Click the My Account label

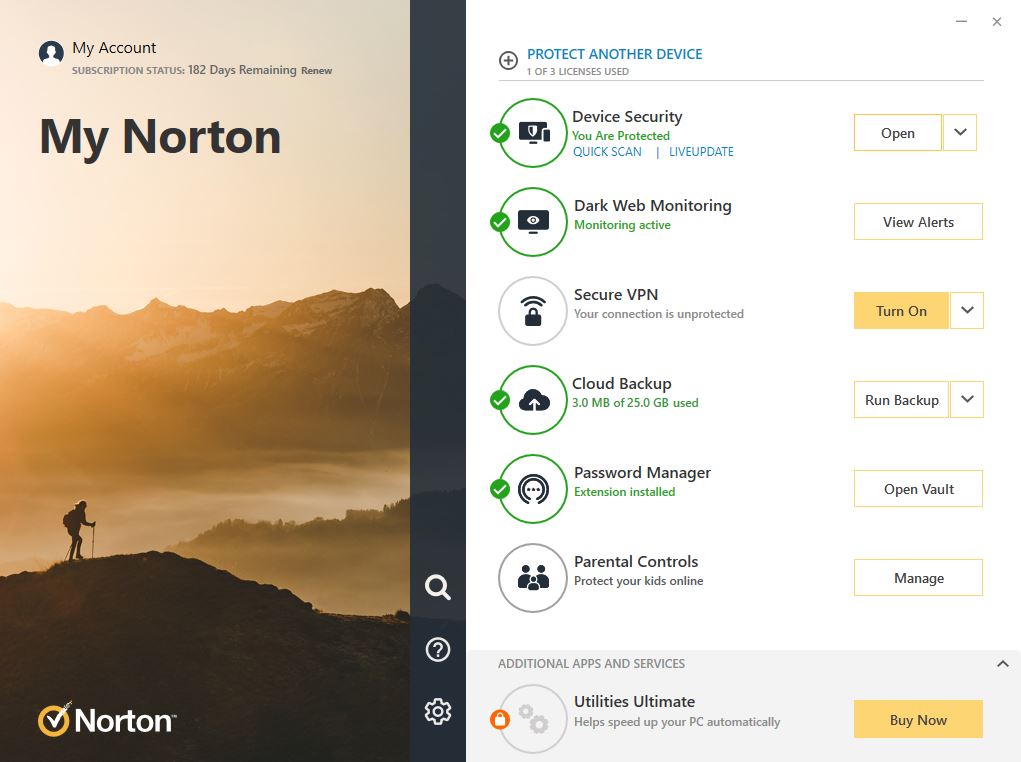(x=114, y=48)
